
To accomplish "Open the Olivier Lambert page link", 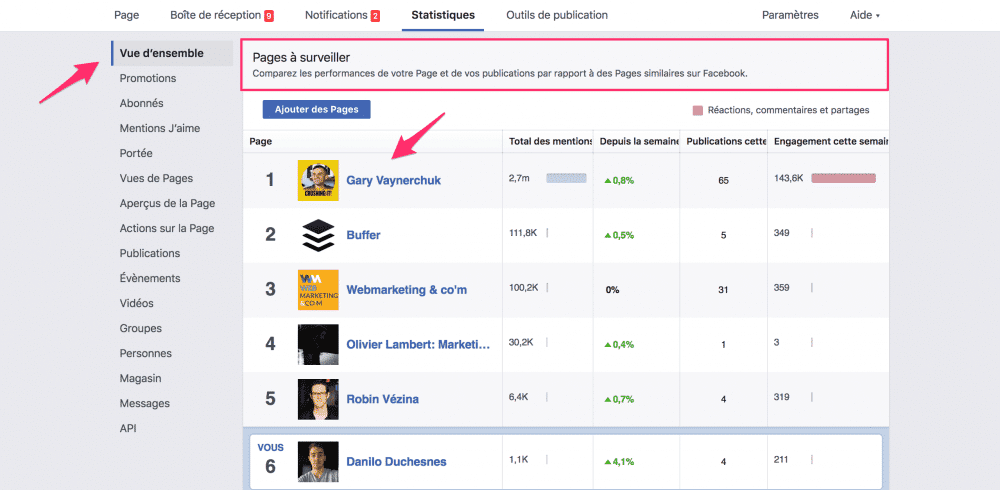I will [418, 345].
